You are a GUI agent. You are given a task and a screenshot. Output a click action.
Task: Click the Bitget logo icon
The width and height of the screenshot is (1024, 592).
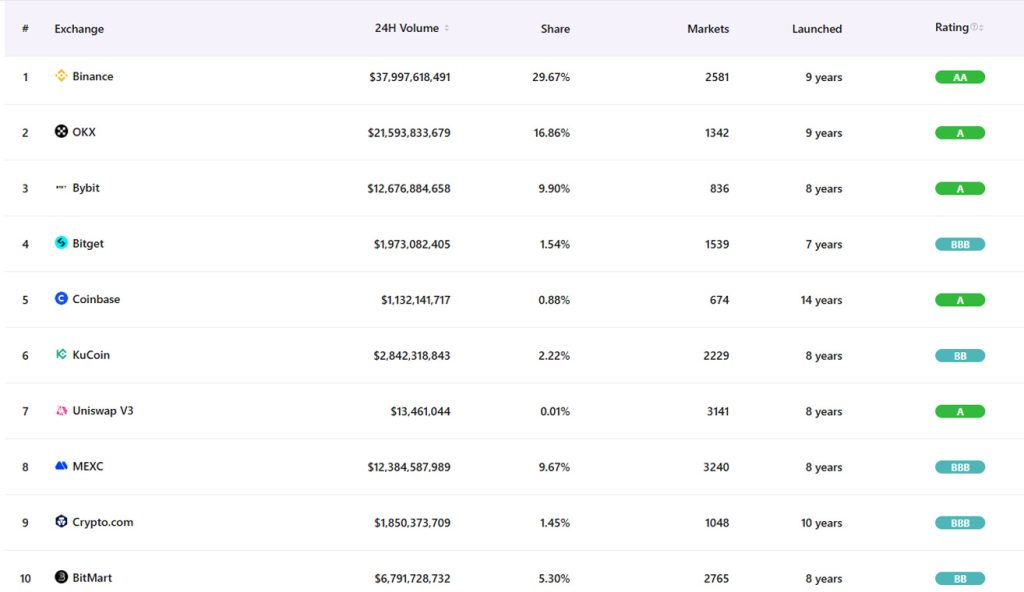tap(61, 243)
